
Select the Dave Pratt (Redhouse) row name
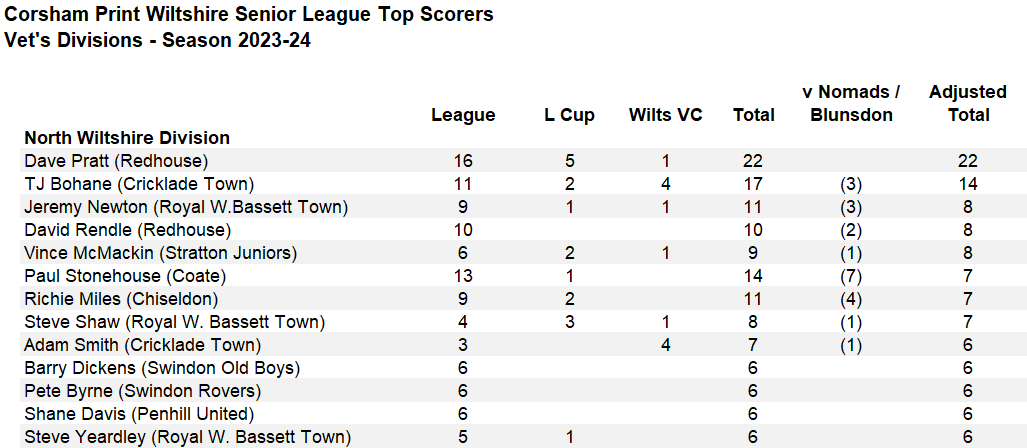pos(116,161)
